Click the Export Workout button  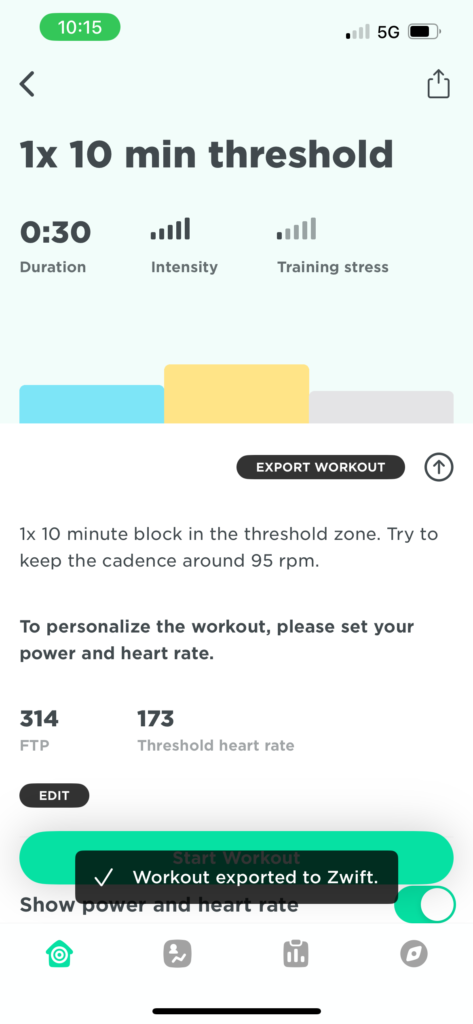point(320,467)
